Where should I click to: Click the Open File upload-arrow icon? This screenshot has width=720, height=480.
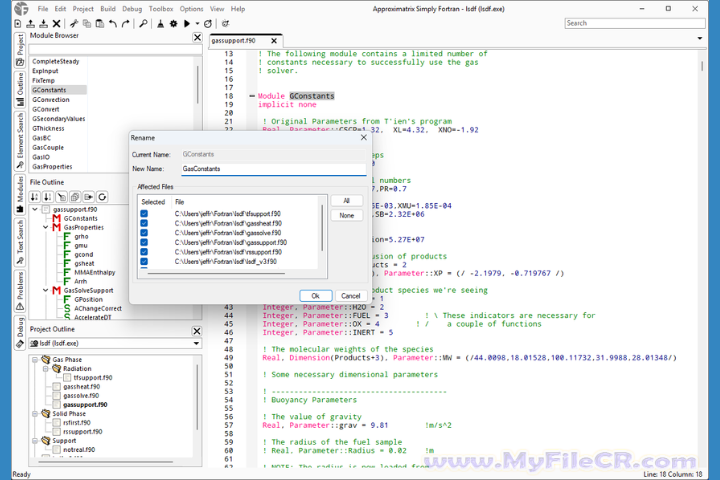pyautogui.click(x=30, y=23)
